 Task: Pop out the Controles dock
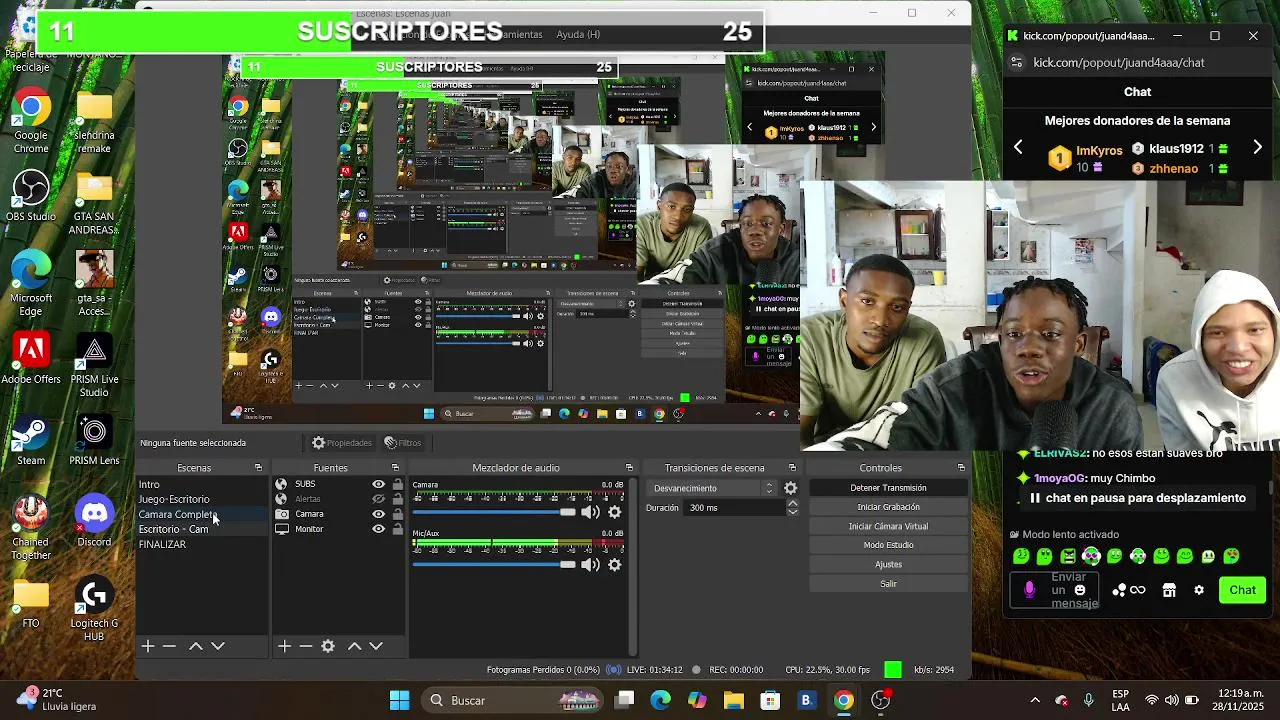point(961,468)
